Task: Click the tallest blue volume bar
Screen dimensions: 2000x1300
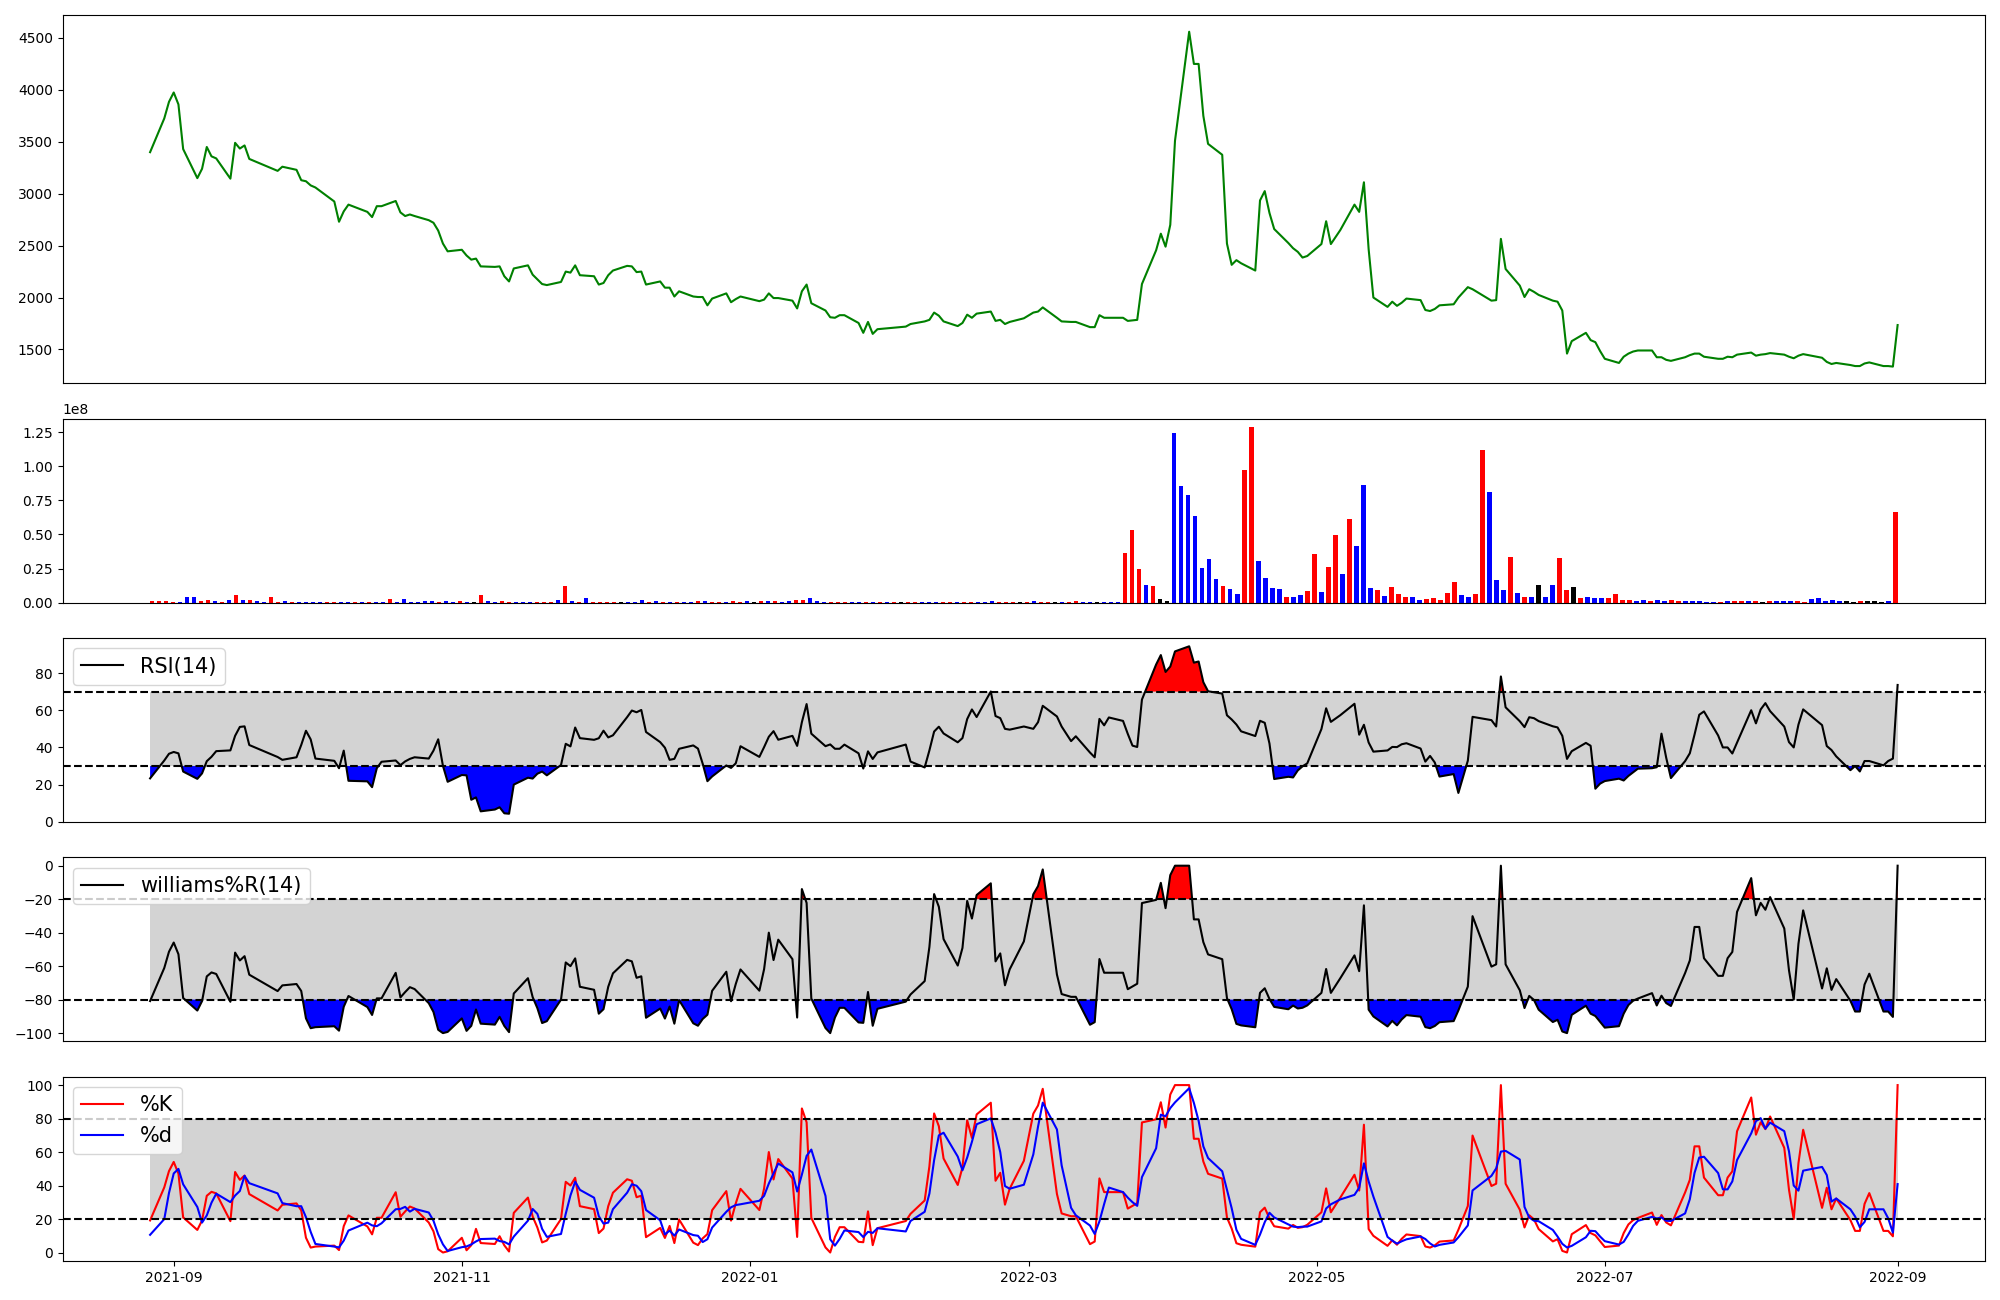Action: click(1174, 518)
